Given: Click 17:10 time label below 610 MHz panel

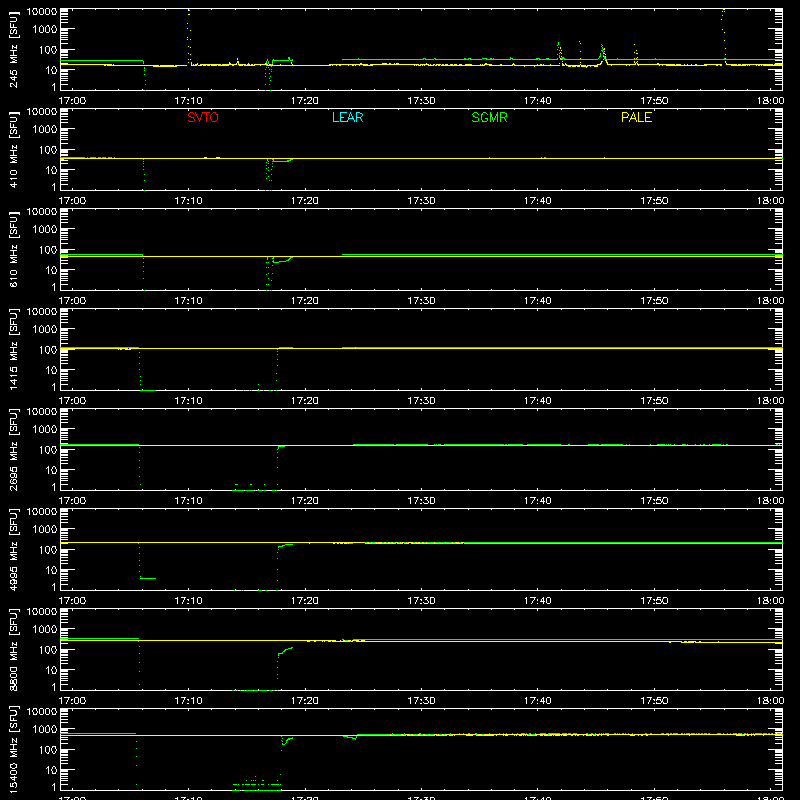Looking at the screenshot, I should 188,301.
